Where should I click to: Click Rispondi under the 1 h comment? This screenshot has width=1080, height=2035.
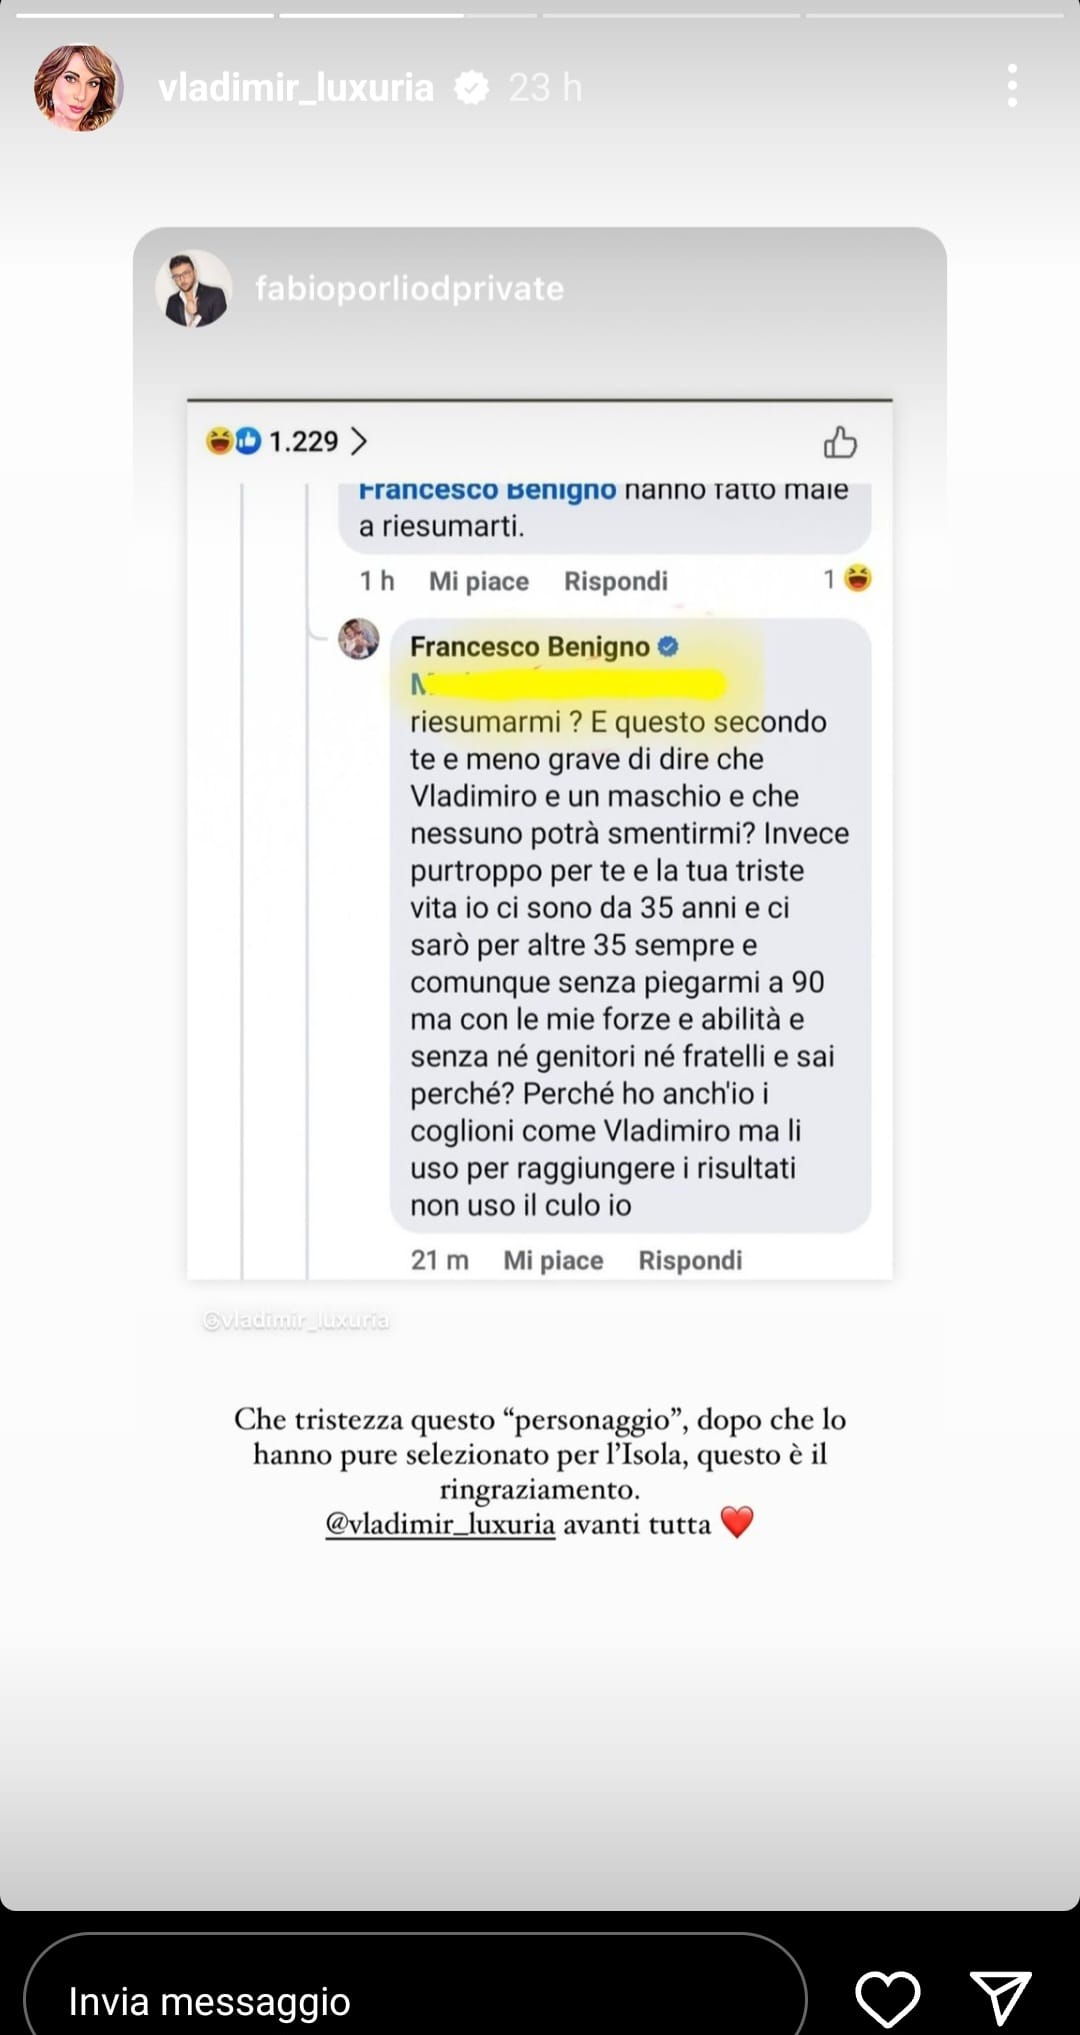click(616, 581)
